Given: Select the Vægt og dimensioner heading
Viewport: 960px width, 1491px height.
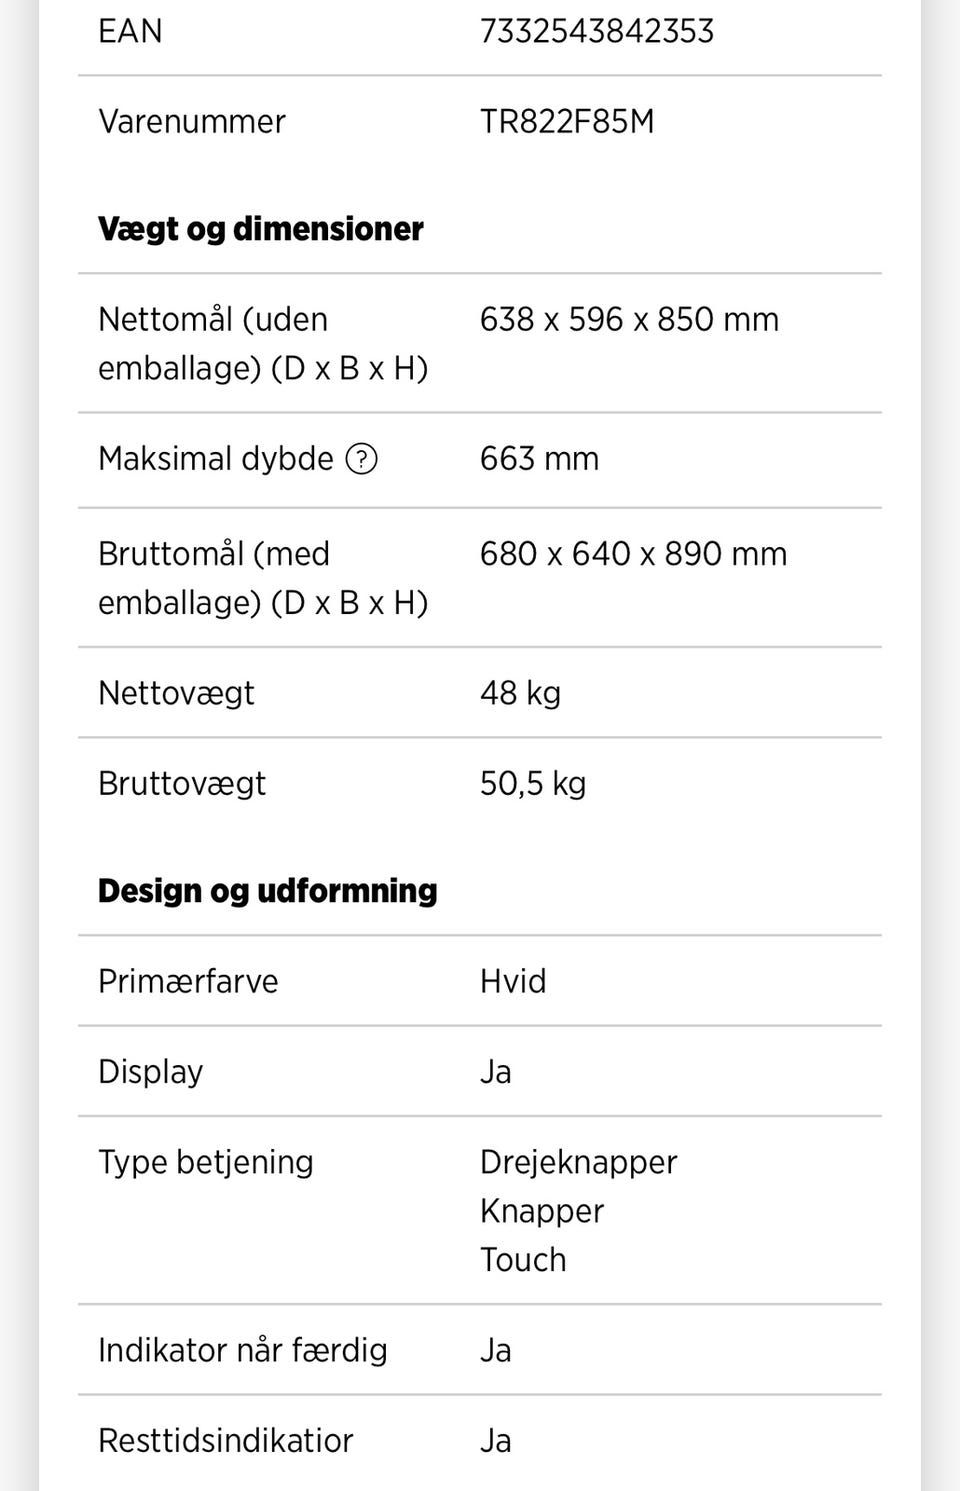Looking at the screenshot, I should (260, 229).
